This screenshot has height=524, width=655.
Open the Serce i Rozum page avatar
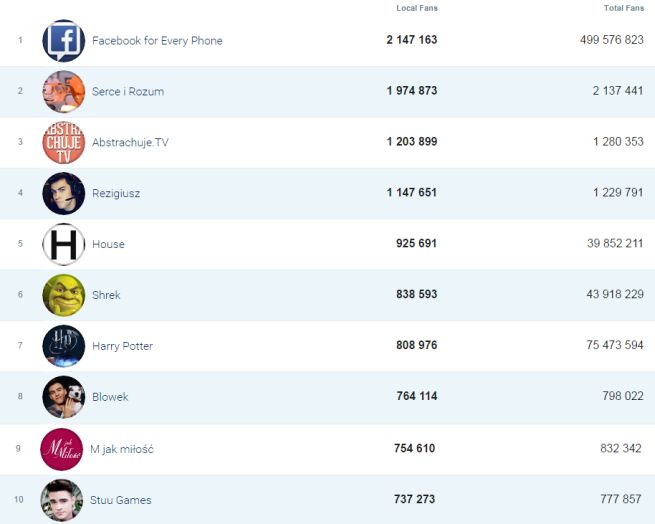pos(64,92)
